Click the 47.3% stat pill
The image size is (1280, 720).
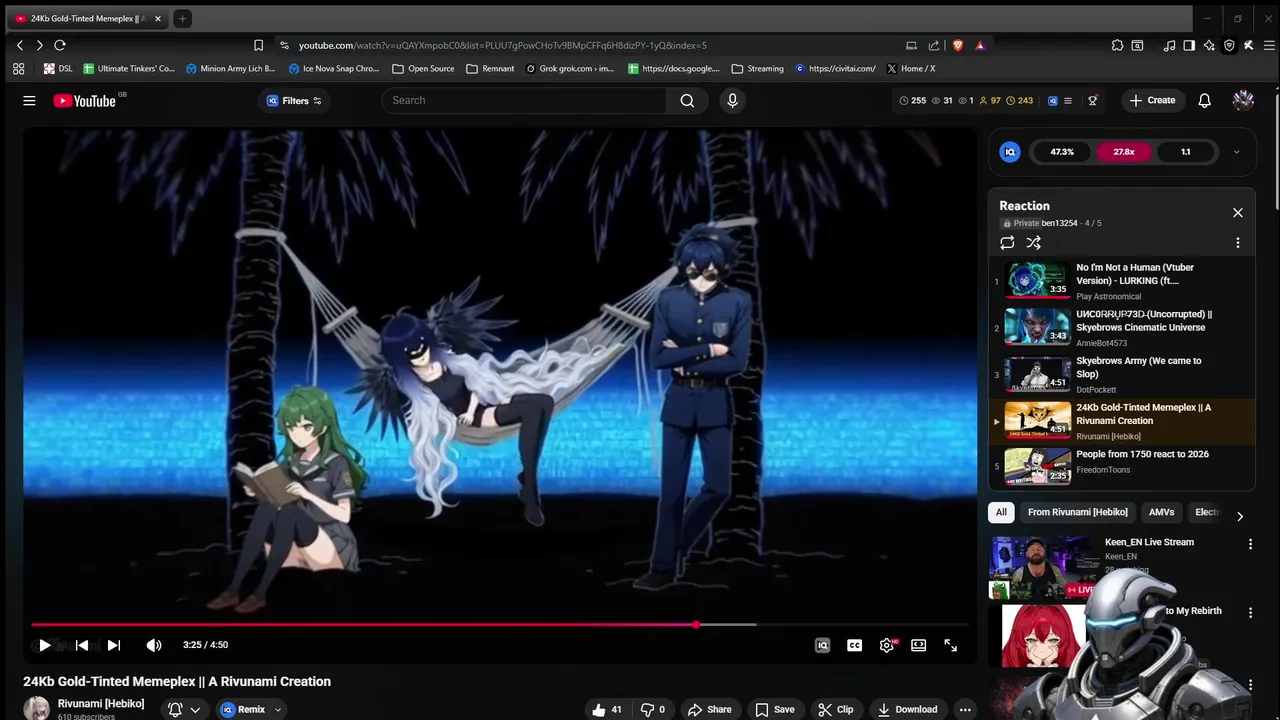[x=1062, y=152]
